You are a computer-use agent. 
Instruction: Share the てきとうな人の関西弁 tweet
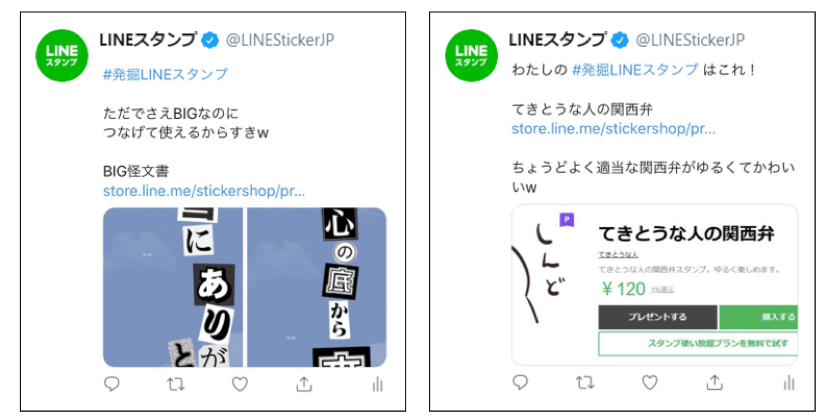pyautogui.click(x=714, y=382)
